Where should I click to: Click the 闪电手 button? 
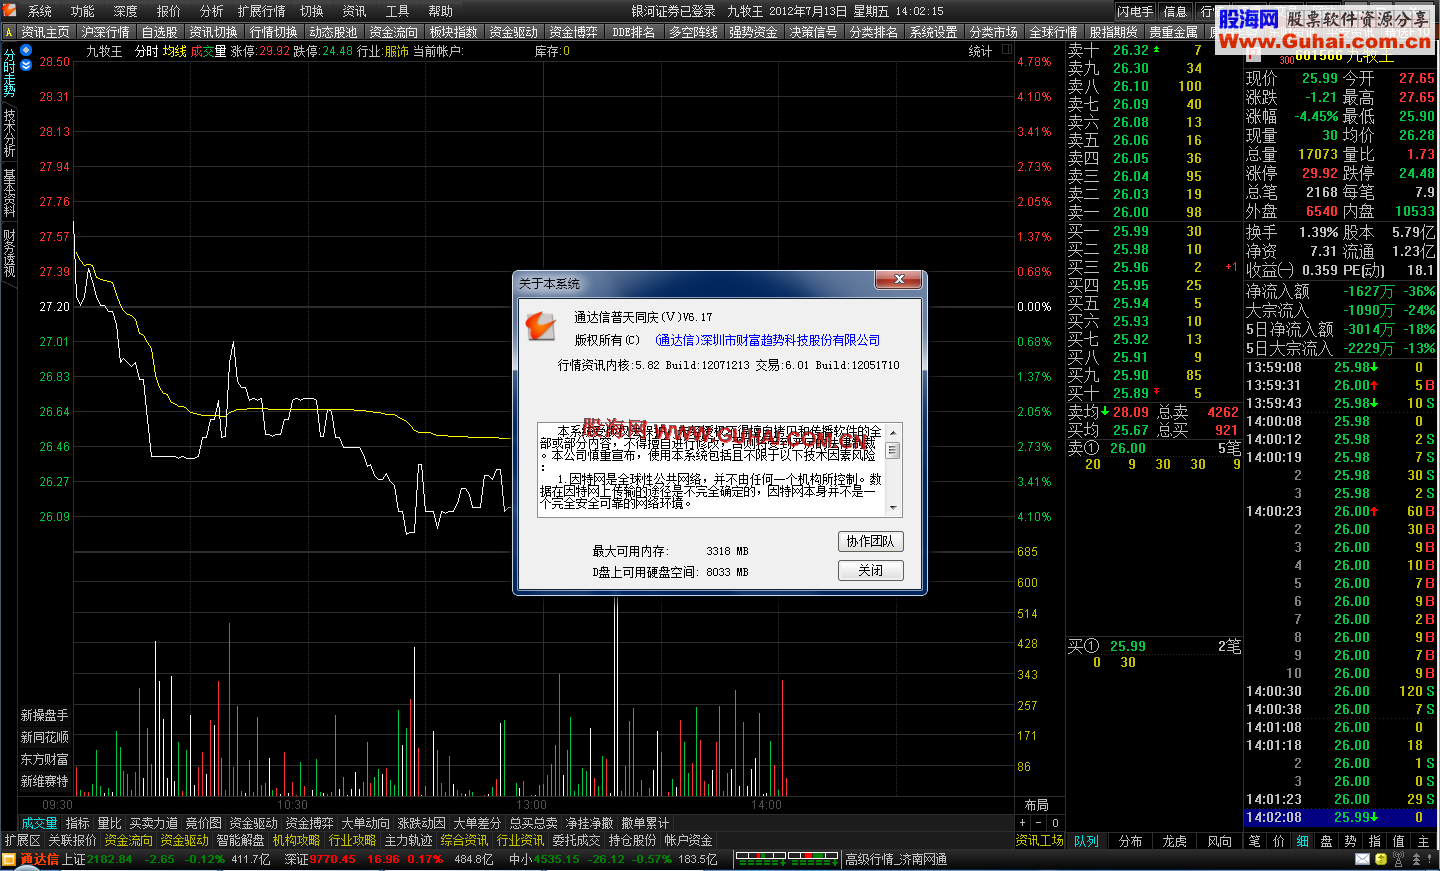tap(1135, 11)
